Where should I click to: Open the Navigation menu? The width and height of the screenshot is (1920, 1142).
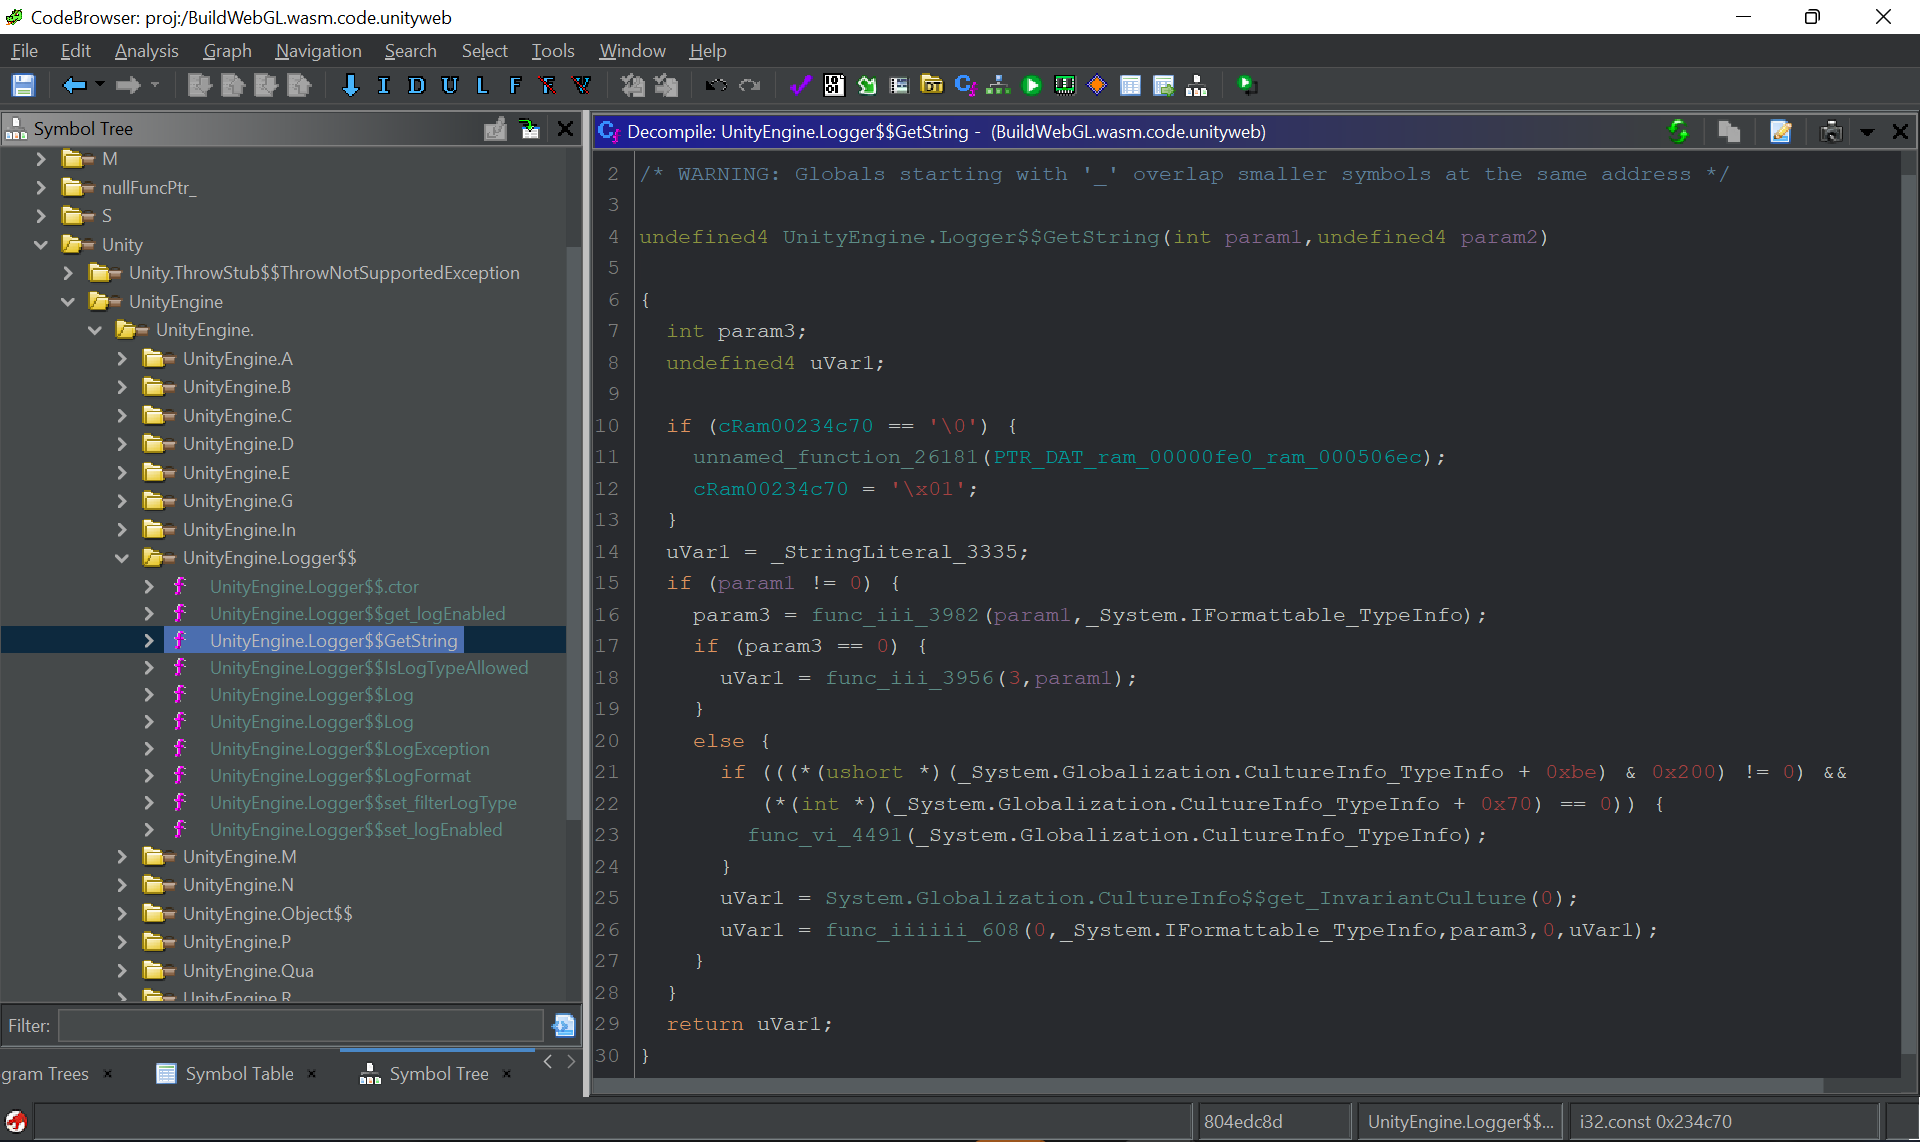click(x=318, y=51)
